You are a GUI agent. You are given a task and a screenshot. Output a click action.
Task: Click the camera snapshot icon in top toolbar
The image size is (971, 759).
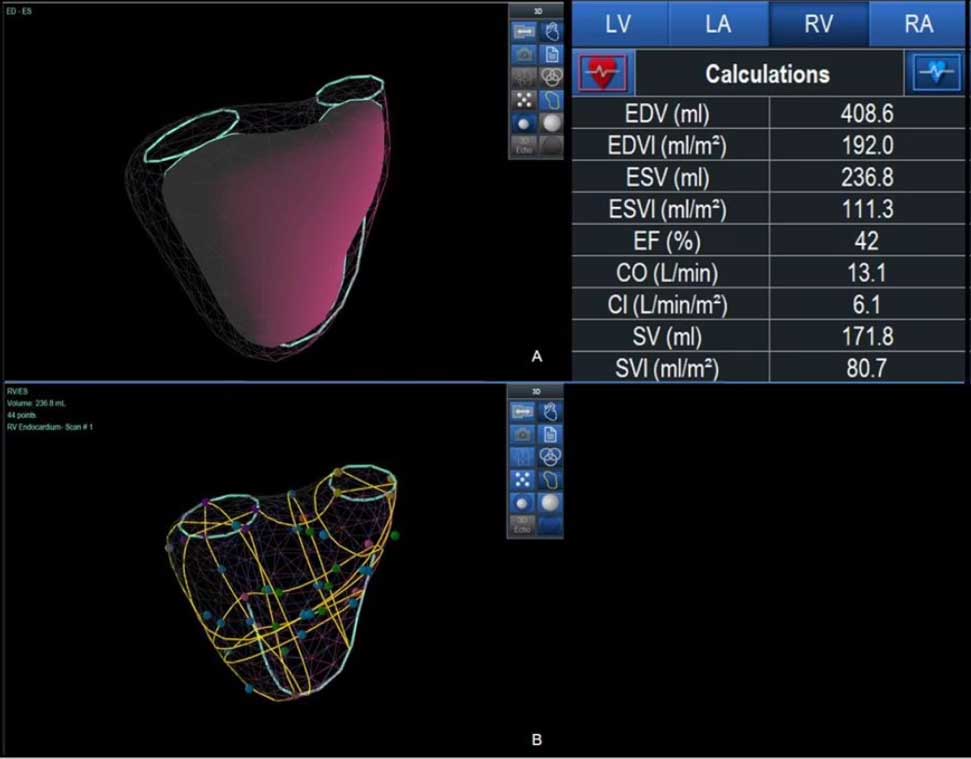(522, 54)
